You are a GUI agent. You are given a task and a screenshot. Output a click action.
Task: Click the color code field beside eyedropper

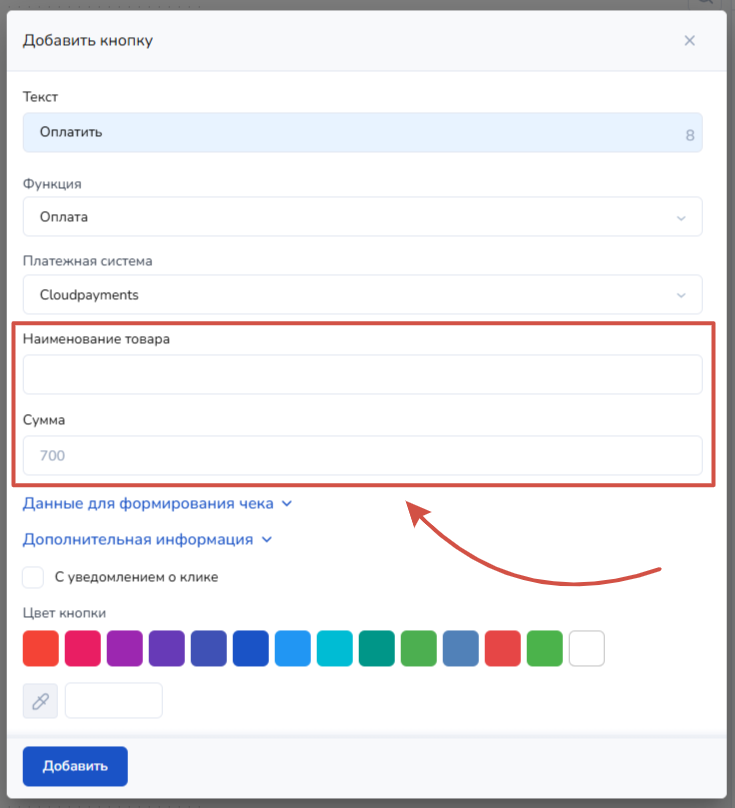113,701
